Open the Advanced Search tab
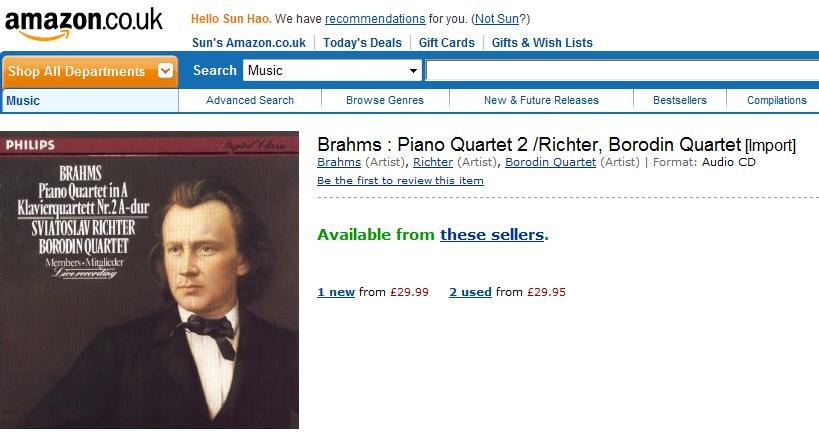819x441 pixels. point(250,100)
